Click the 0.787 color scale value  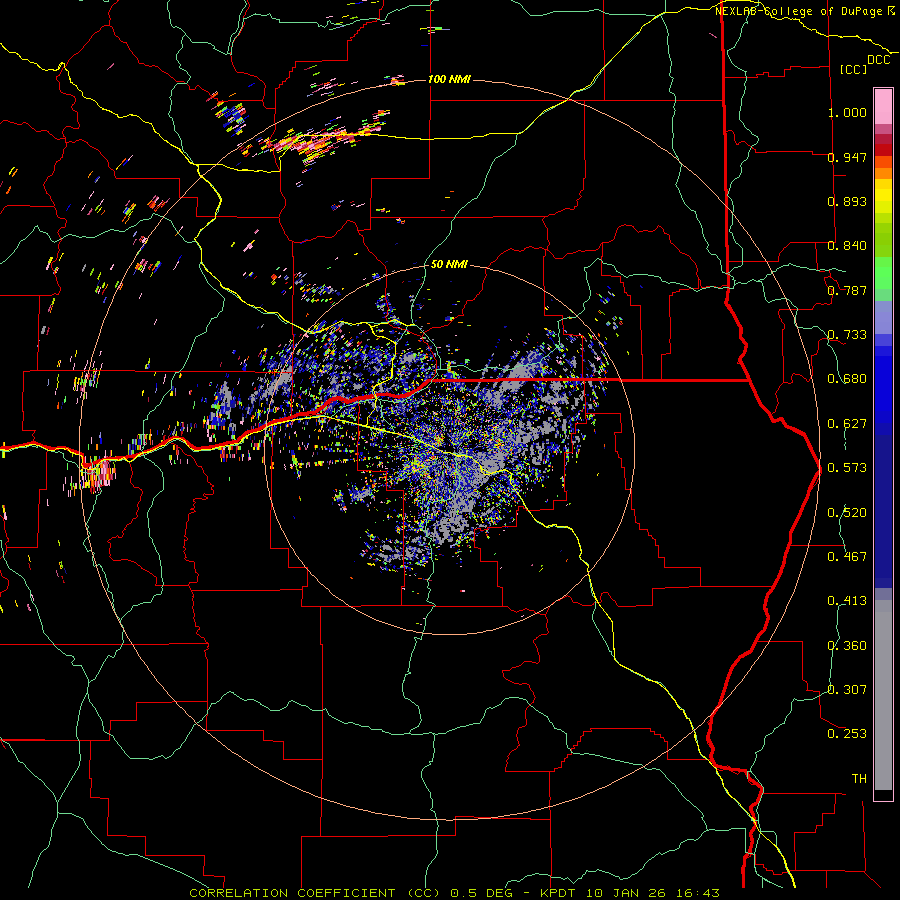point(847,290)
